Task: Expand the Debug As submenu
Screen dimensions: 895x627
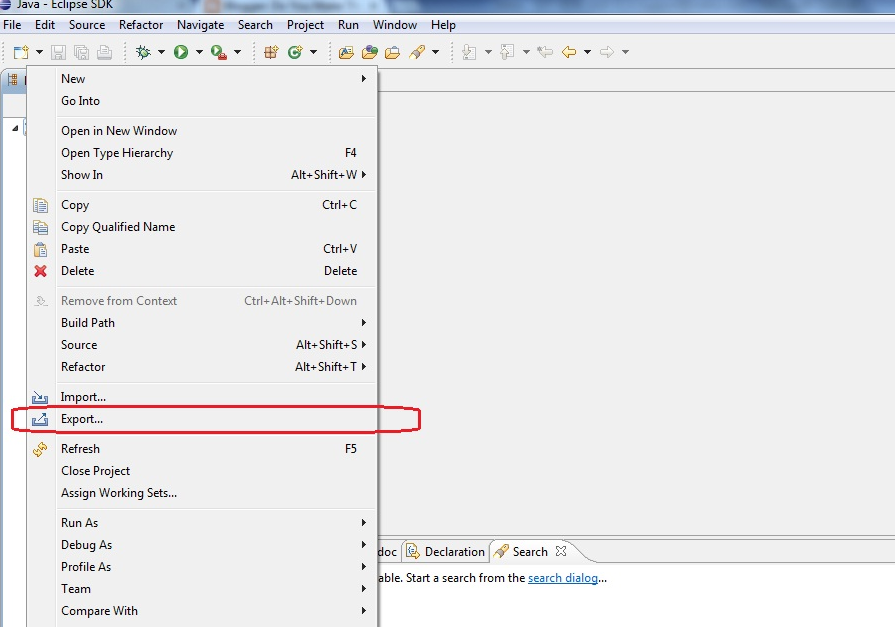Action: pyautogui.click(x=201, y=545)
